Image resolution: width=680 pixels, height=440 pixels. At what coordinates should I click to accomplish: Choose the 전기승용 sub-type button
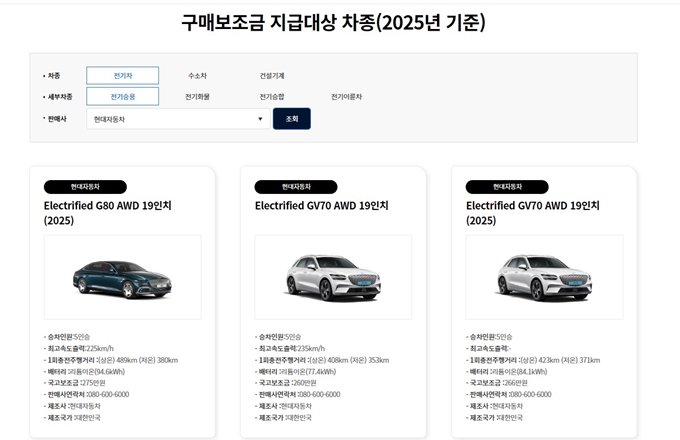[123, 96]
